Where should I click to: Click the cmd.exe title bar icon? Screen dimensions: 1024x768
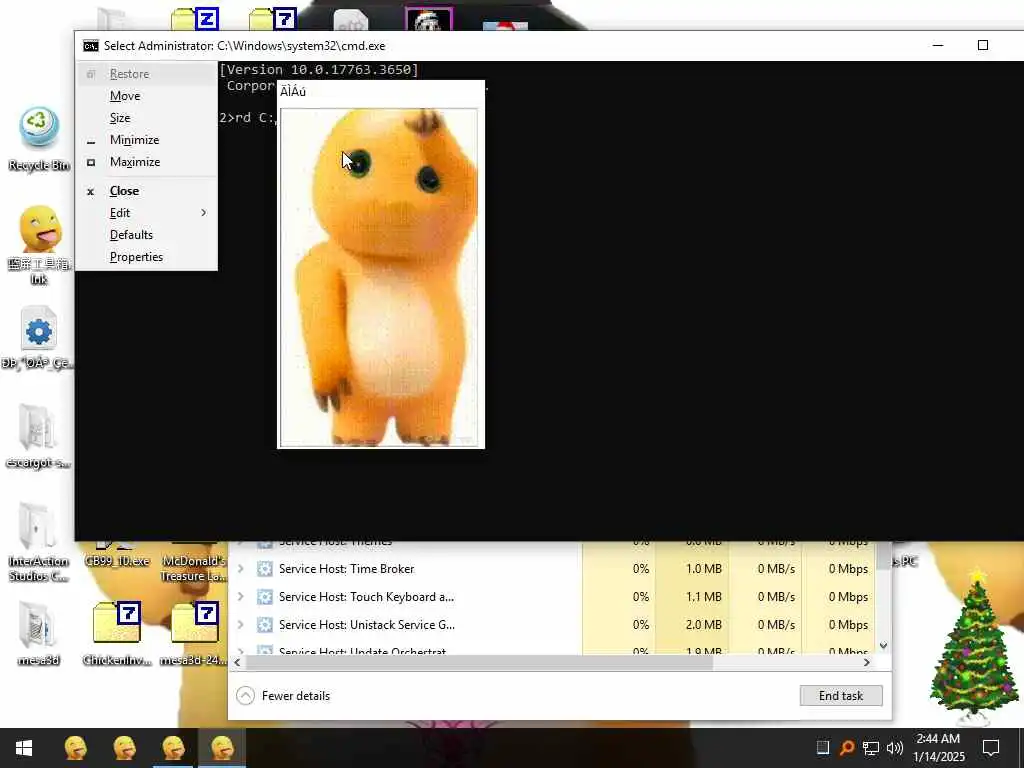[x=91, y=46]
